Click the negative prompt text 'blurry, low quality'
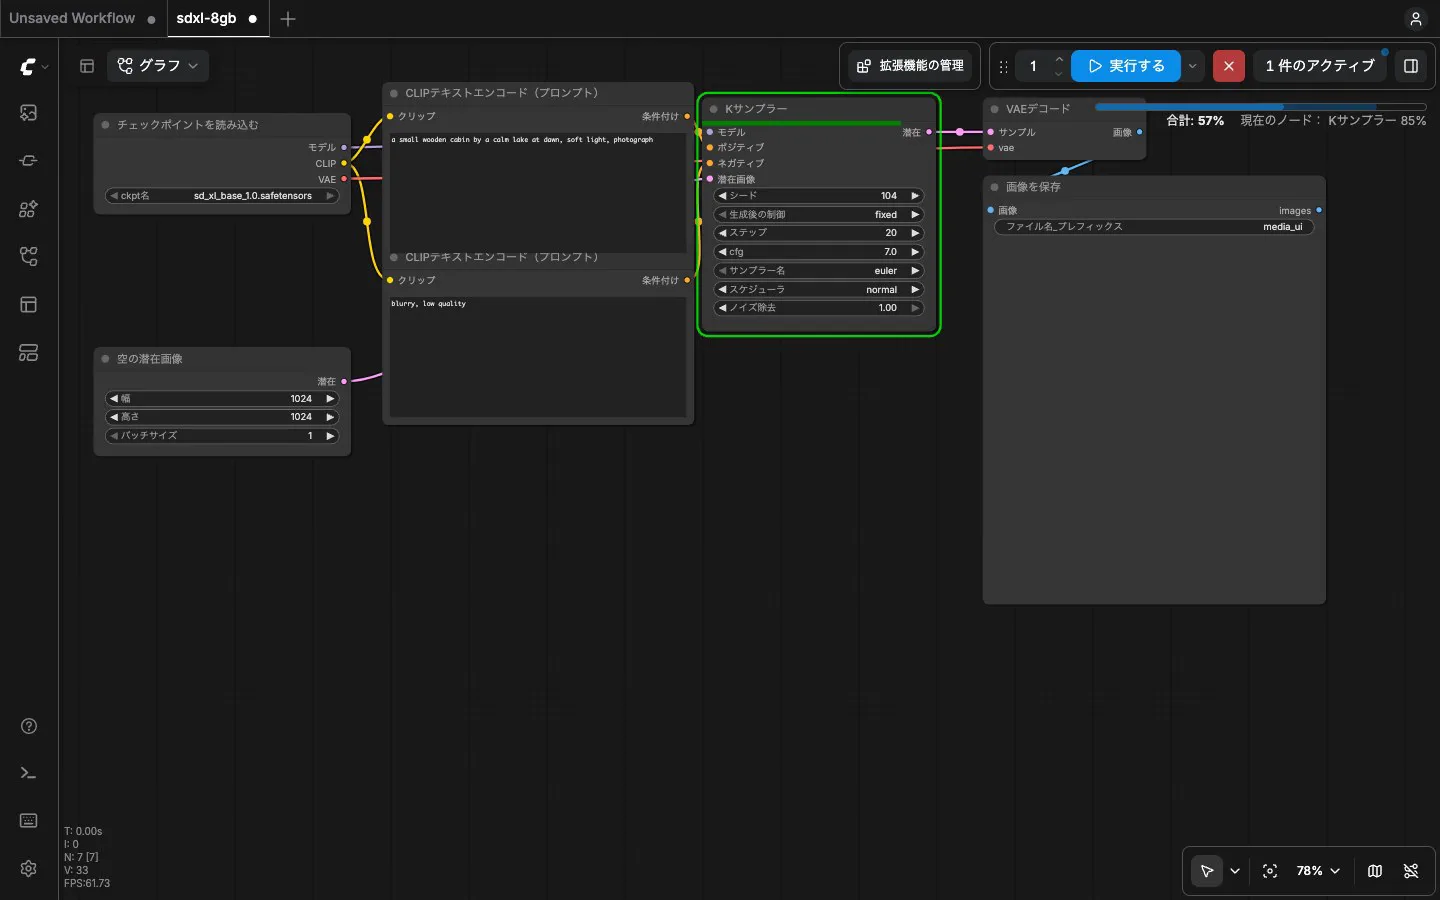The image size is (1440, 900). [429, 303]
